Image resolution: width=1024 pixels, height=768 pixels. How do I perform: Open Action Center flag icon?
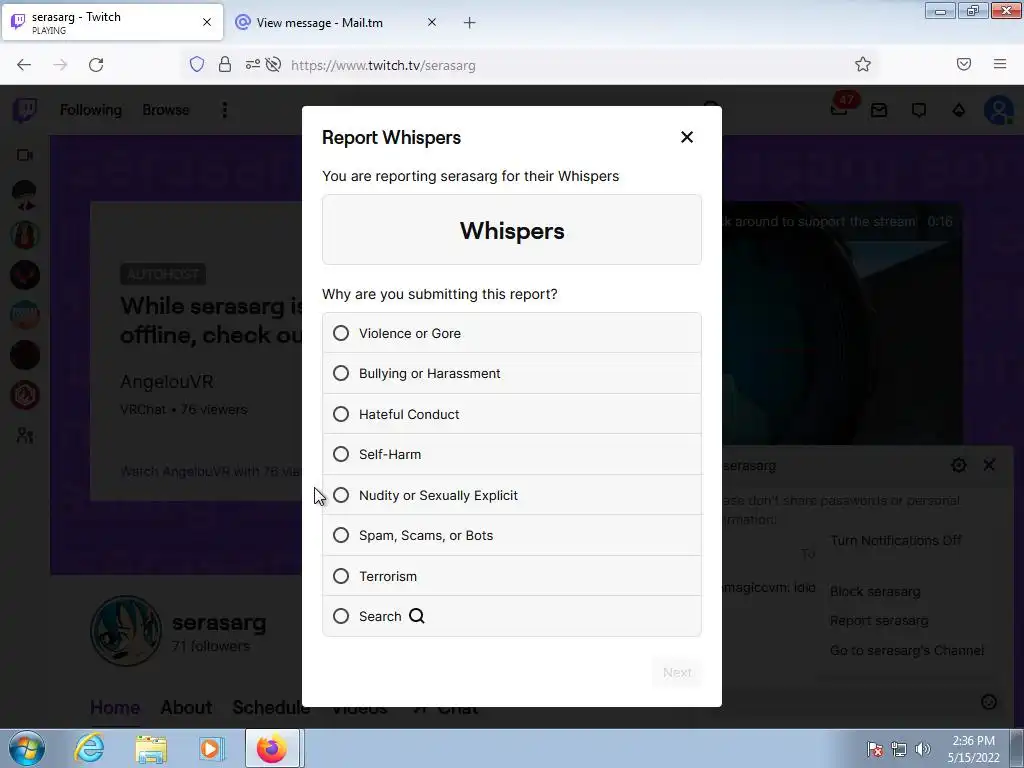(875, 749)
